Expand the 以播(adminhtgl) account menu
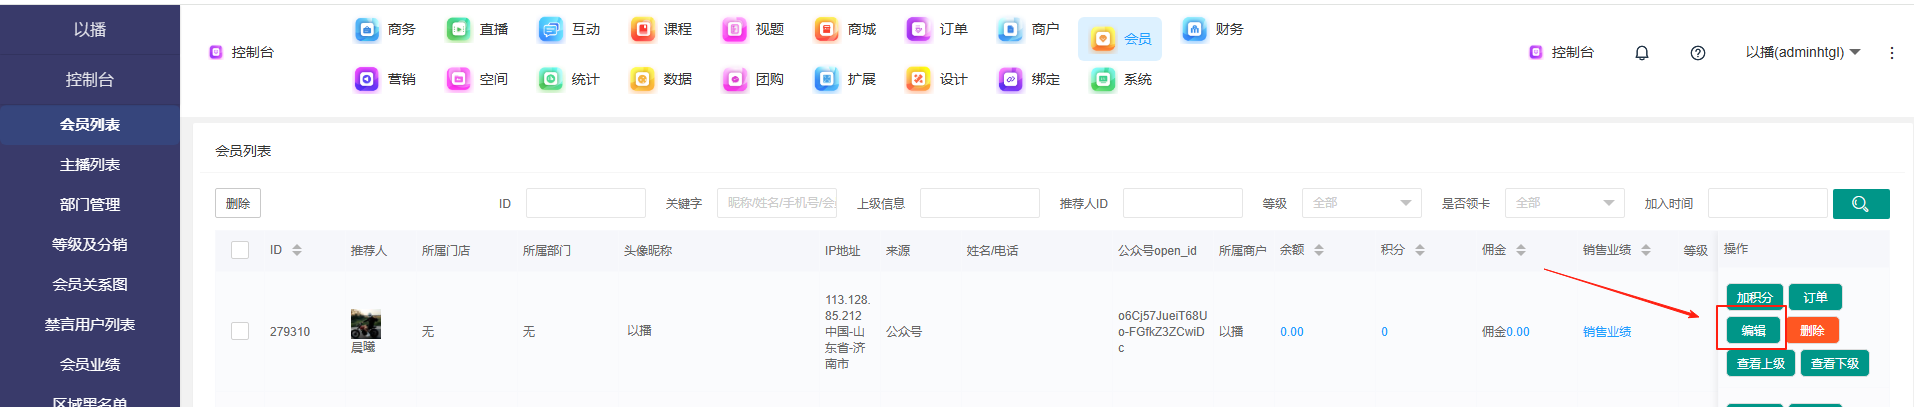Viewport: 1914px width, 407px height. [1802, 52]
